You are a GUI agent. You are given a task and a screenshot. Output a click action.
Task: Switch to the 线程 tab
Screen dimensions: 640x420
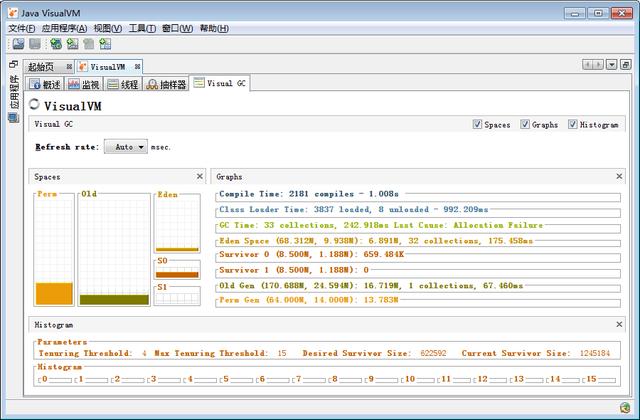click(122, 84)
